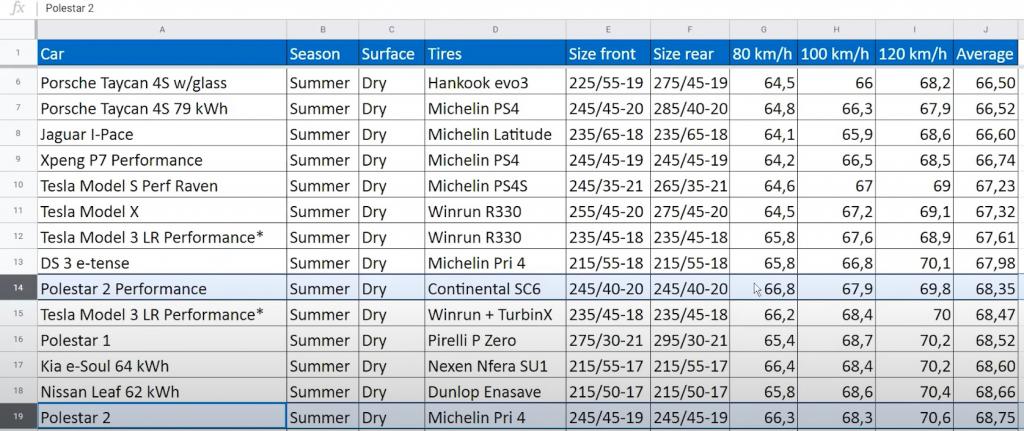Click the fx formula icon
The height and width of the screenshot is (431, 1024).
(18, 8)
